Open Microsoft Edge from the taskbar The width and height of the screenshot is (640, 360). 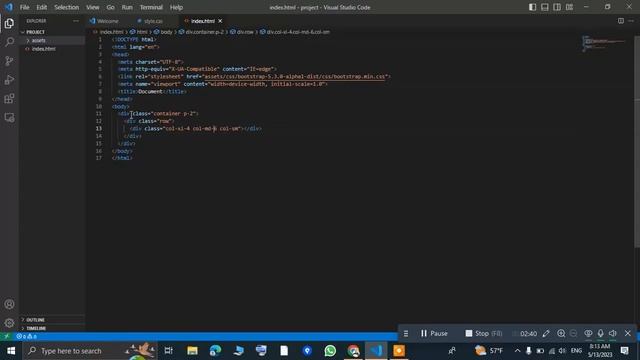[215, 351]
